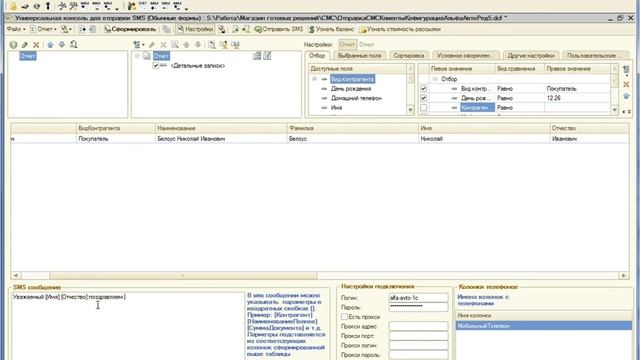The width and height of the screenshot is (640, 360).
Task: Open the Условное оформление tab
Action: point(465,56)
